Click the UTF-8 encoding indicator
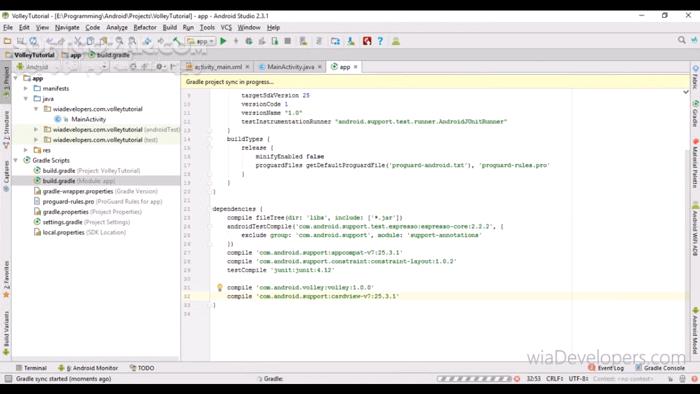This screenshot has height=394, width=700. point(578,379)
